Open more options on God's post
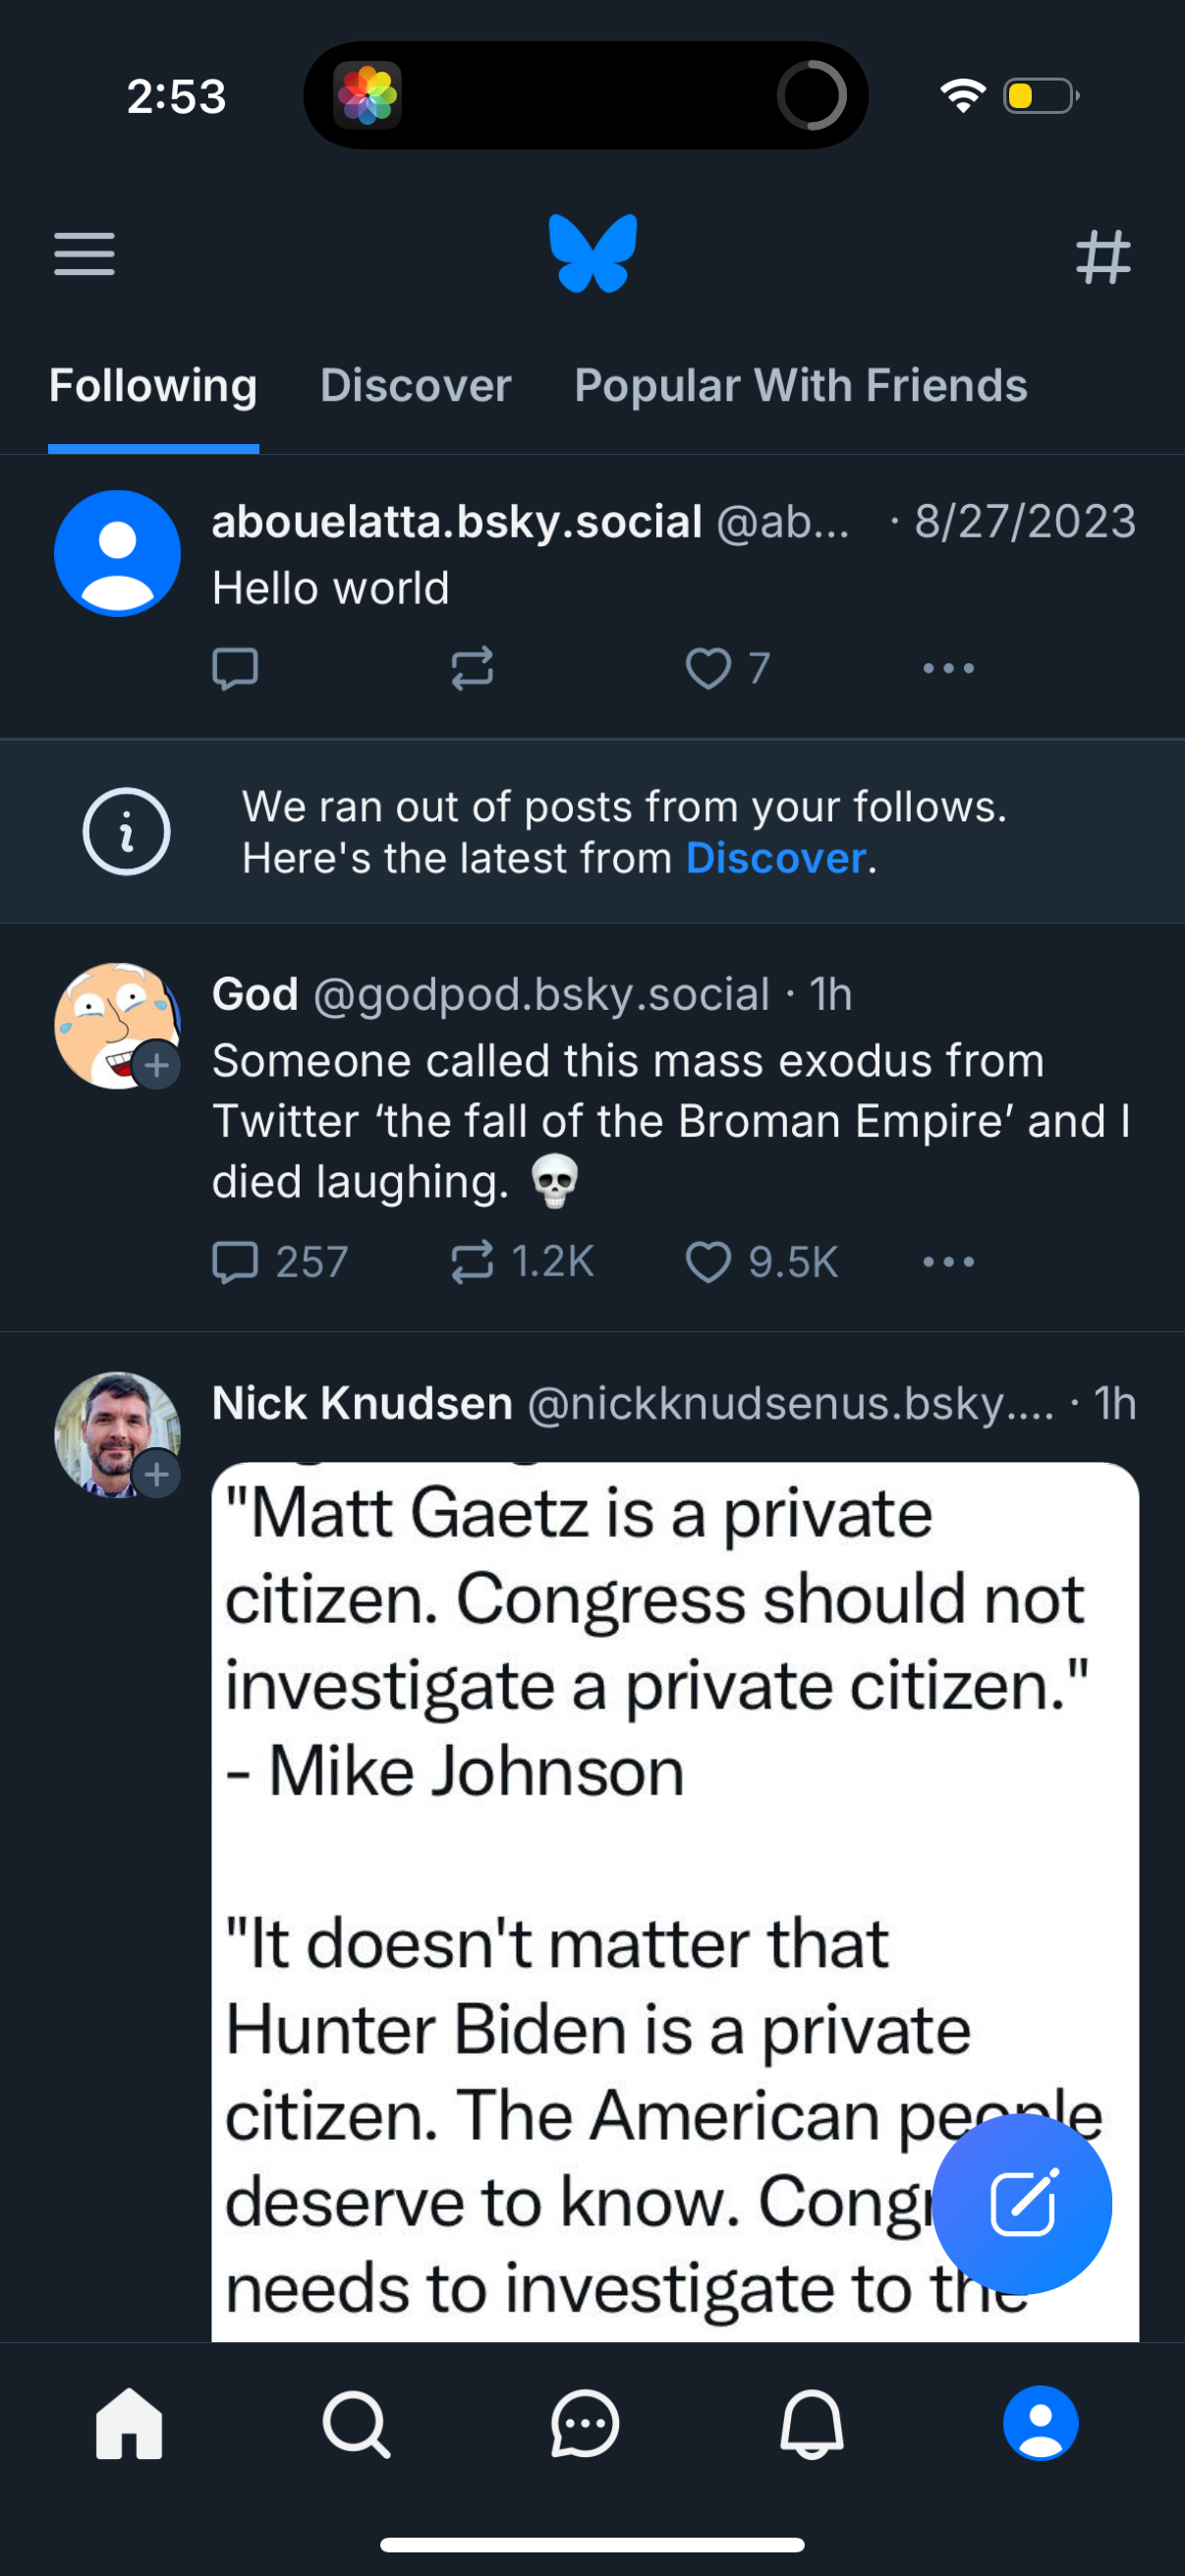Screen dimensions: 1185x2576 click(x=948, y=1262)
